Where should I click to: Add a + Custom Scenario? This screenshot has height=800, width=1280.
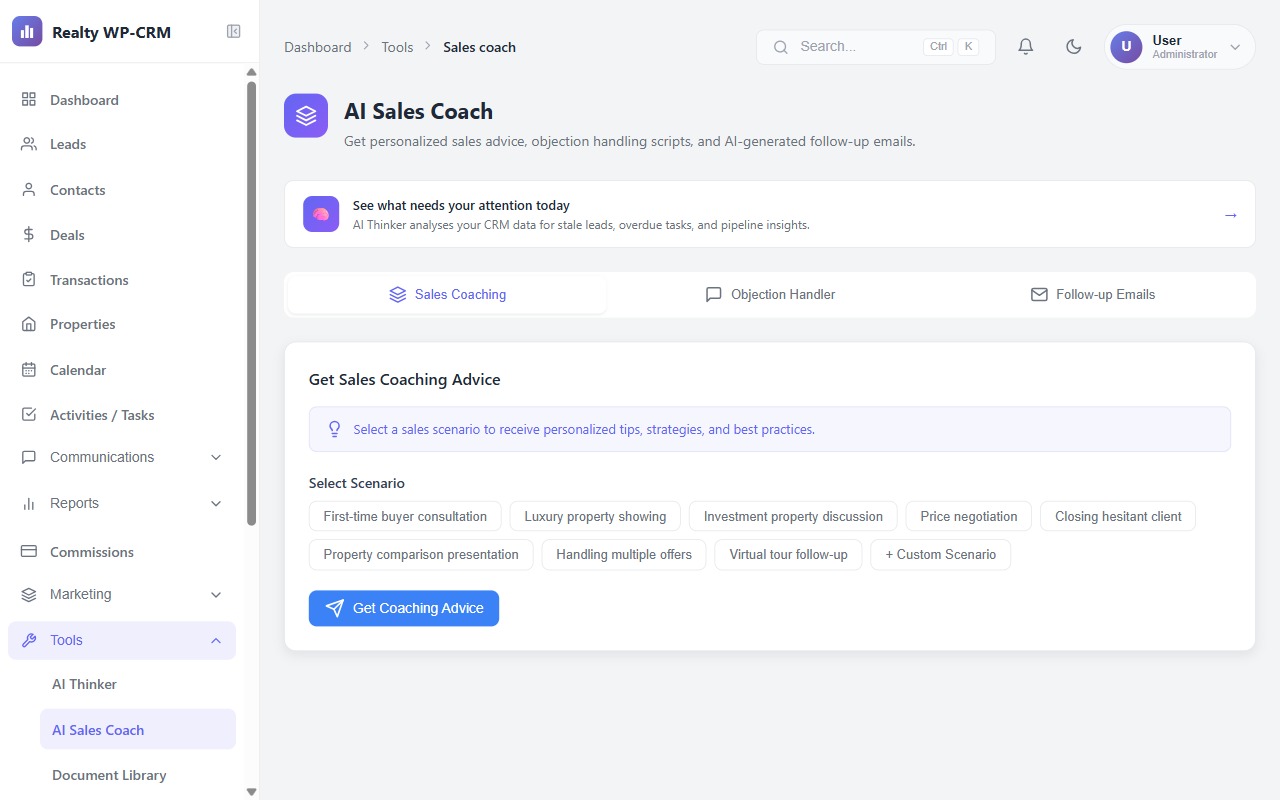pos(941,555)
